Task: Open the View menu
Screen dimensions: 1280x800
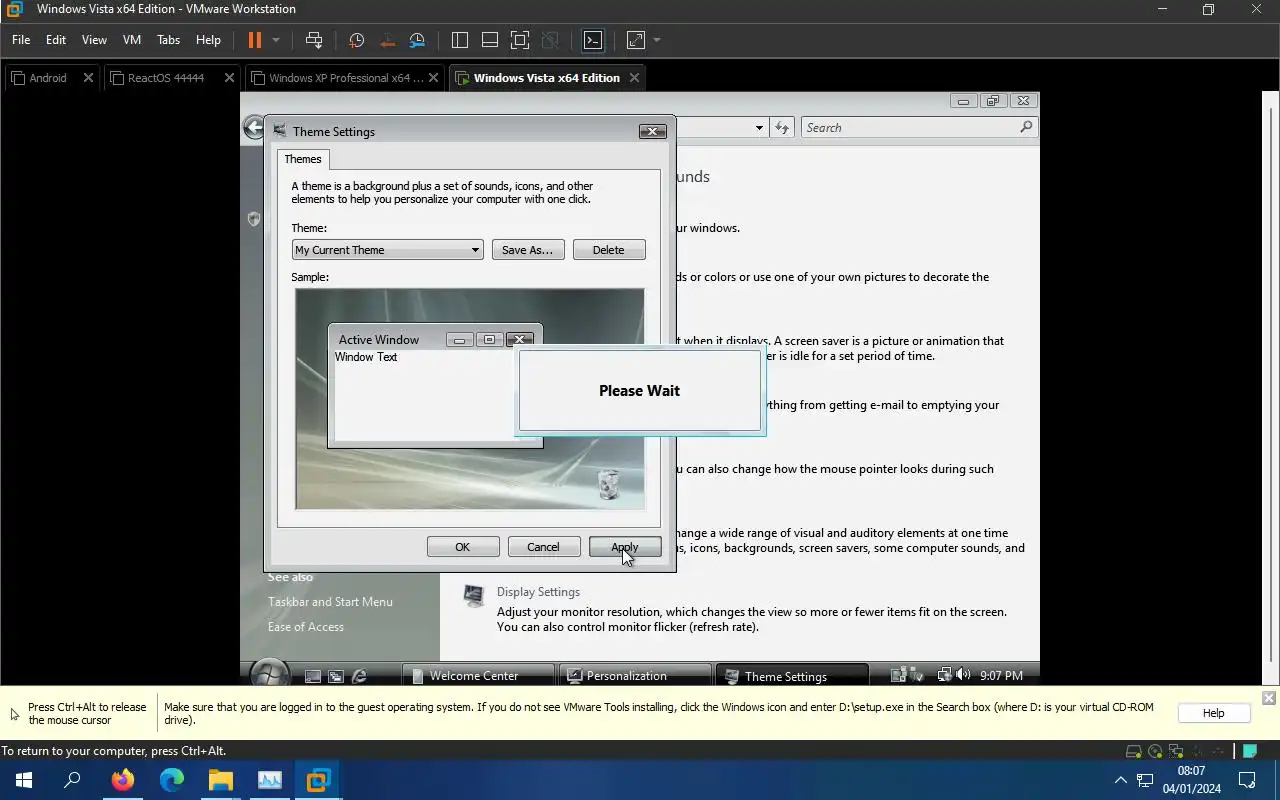Action: click(x=94, y=40)
